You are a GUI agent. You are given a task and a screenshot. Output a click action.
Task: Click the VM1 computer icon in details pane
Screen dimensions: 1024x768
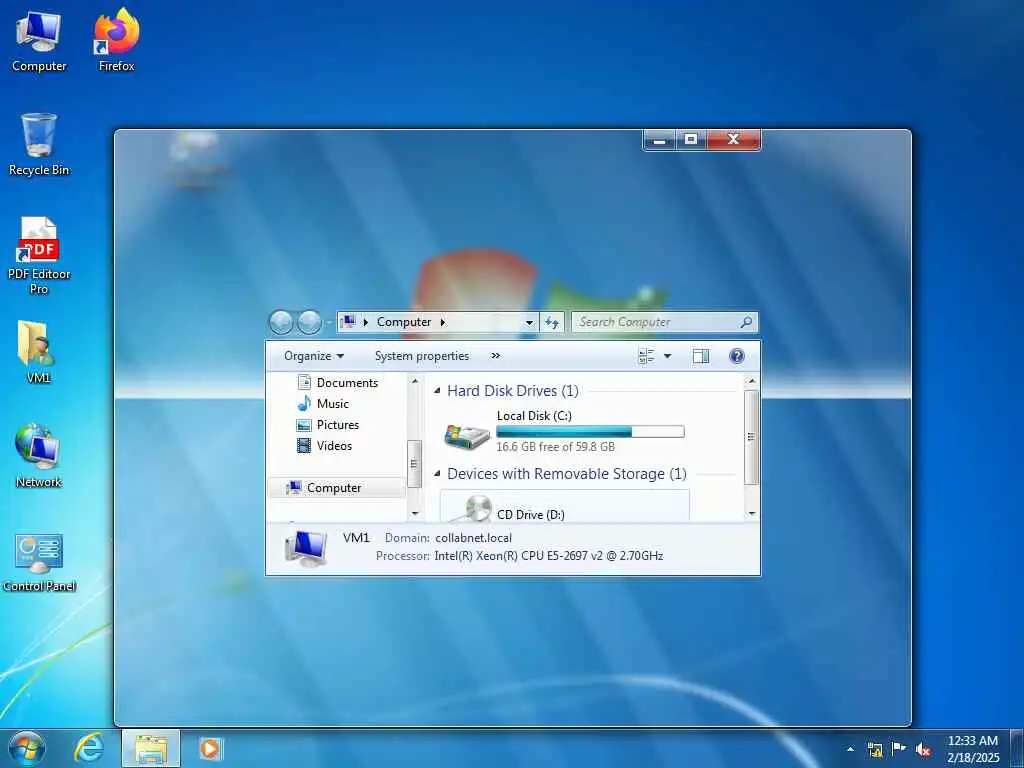click(306, 547)
